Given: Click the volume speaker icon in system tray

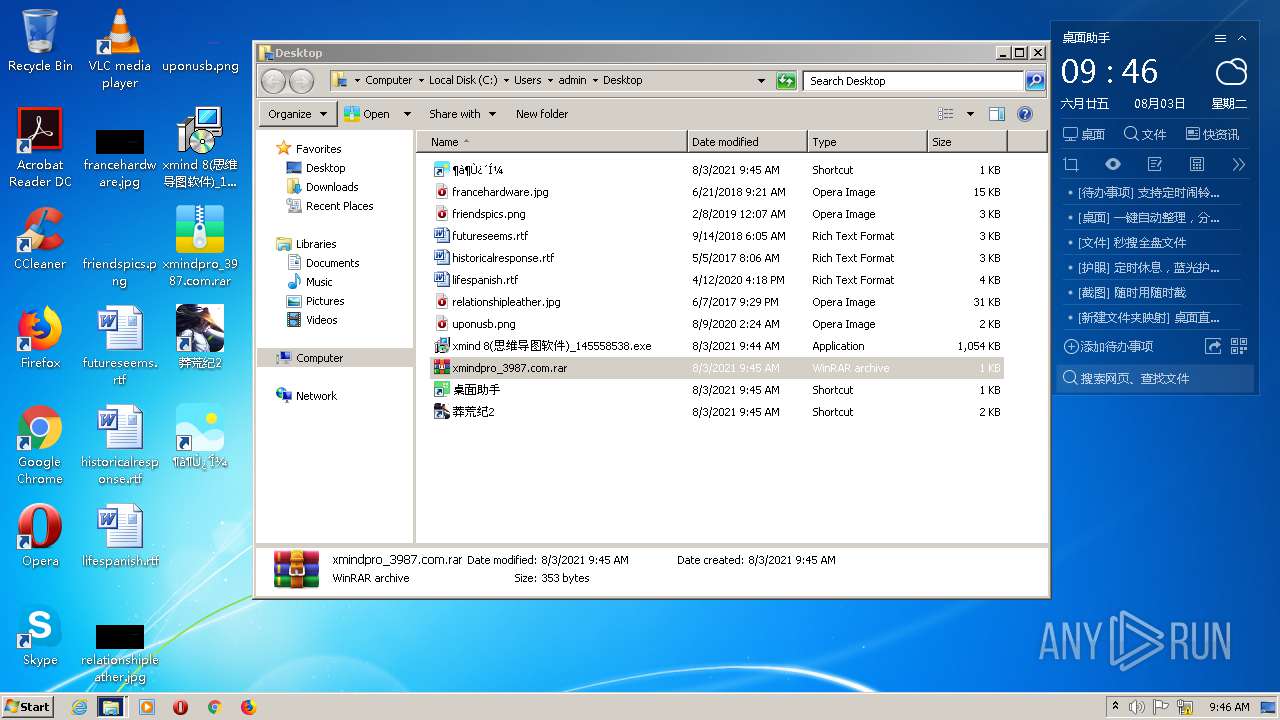Looking at the screenshot, I should 1137,707.
